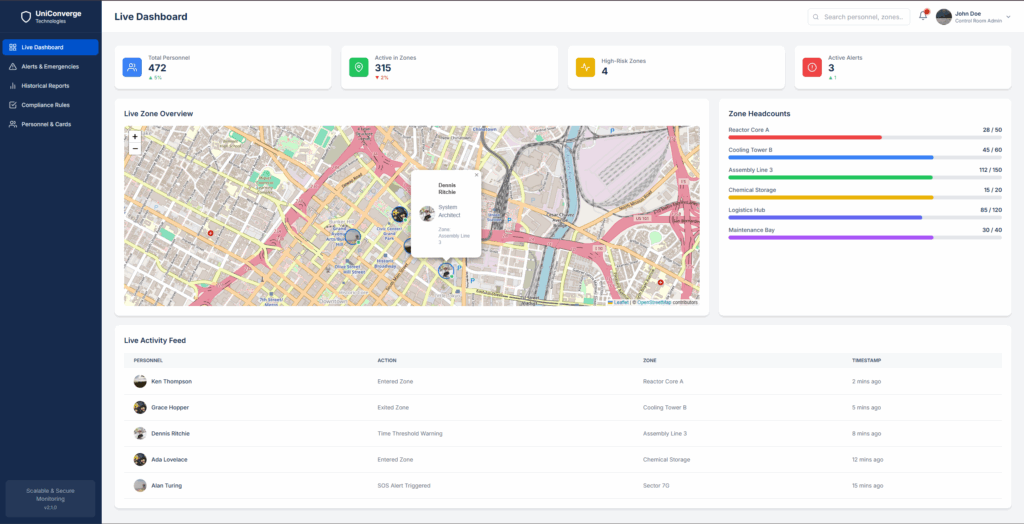Click the Active in Zones location pin icon
The image size is (1024, 524).
[358, 67]
